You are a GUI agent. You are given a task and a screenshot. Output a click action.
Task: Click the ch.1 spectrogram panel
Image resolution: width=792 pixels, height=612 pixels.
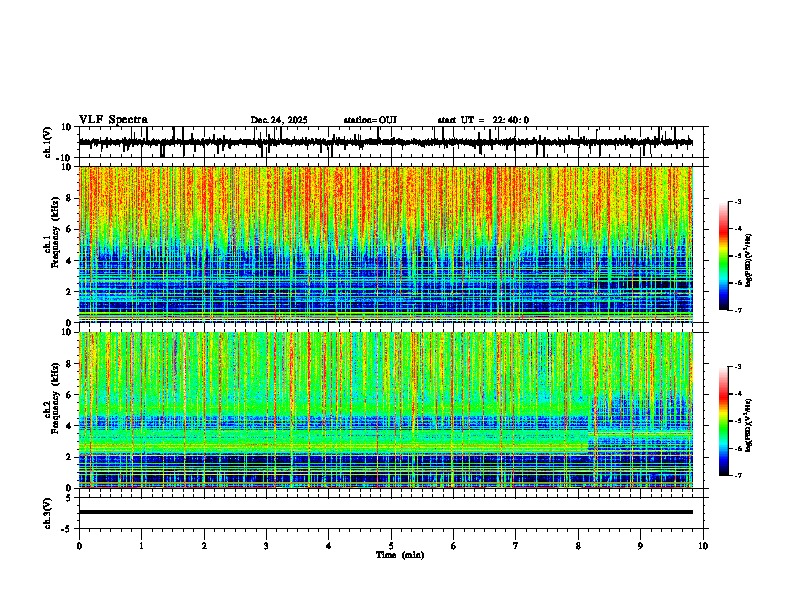386,244
